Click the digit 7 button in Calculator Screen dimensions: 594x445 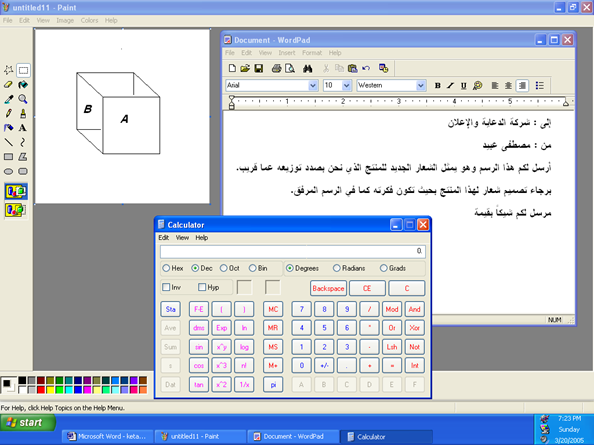[x=302, y=309]
